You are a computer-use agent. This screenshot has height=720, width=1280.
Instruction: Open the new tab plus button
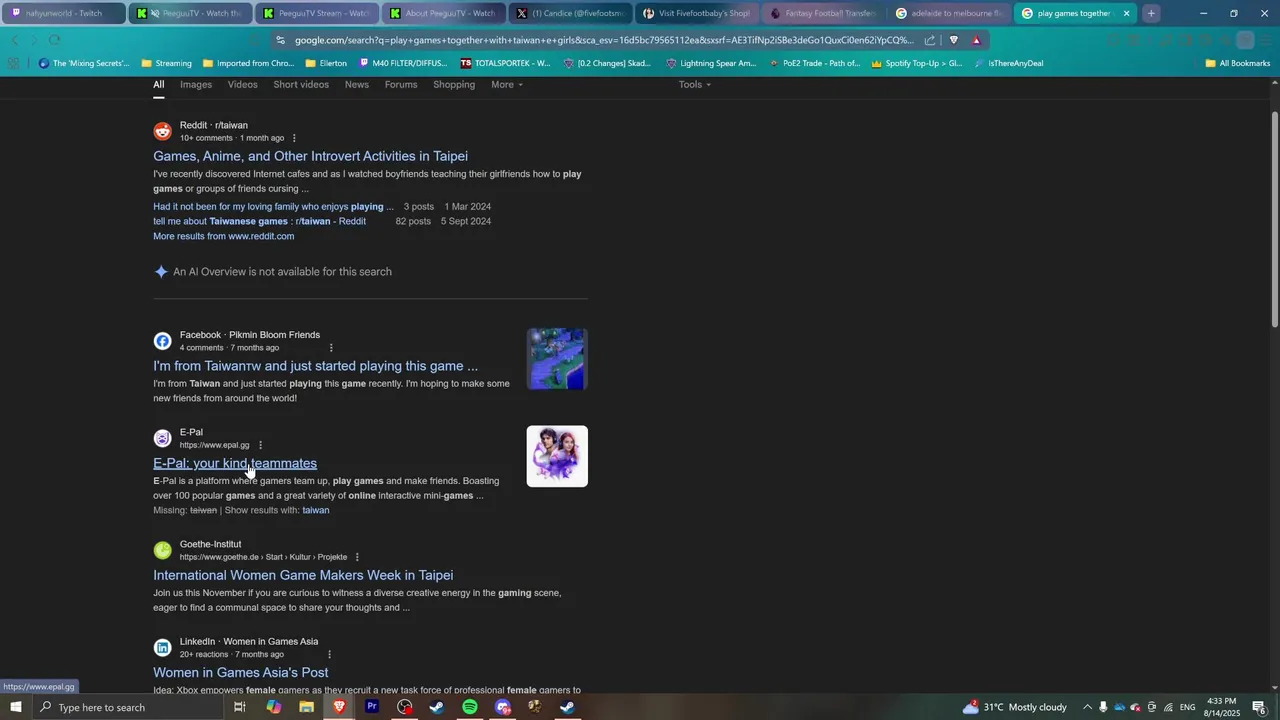(1151, 13)
